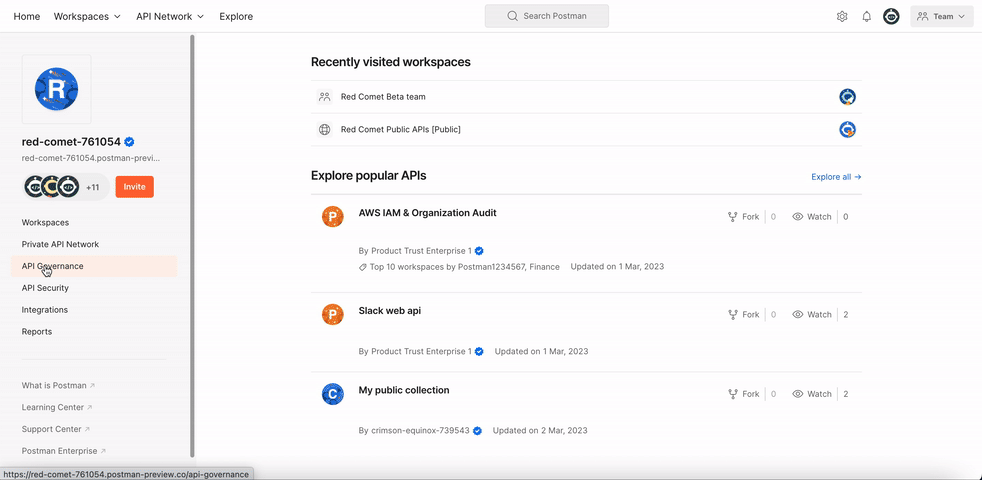Follow the Explore all link
The width and height of the screenshot is (982, 480).
coord(836,177)
